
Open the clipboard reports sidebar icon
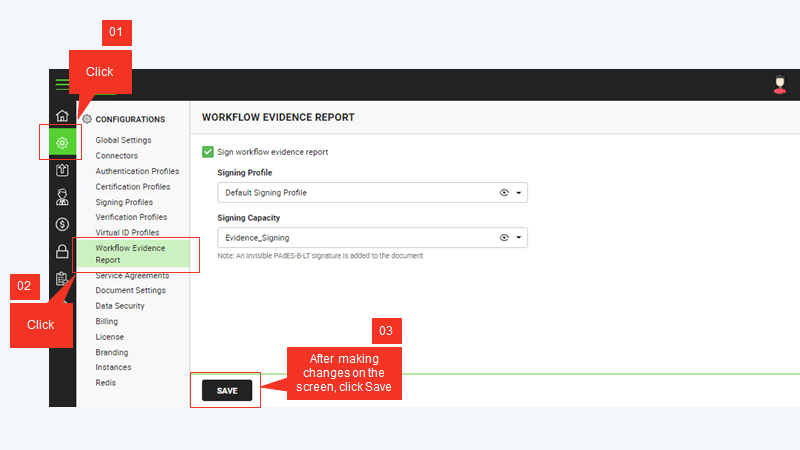[62, 278]
